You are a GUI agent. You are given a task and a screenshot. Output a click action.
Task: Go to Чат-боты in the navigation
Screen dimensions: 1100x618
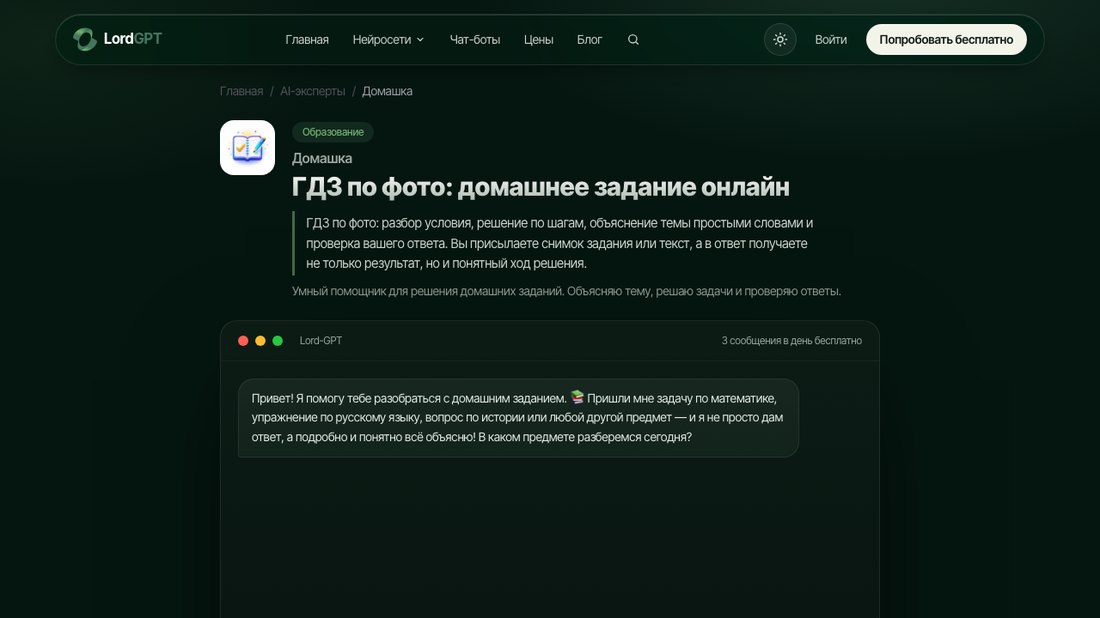click(x=475, y=40)
